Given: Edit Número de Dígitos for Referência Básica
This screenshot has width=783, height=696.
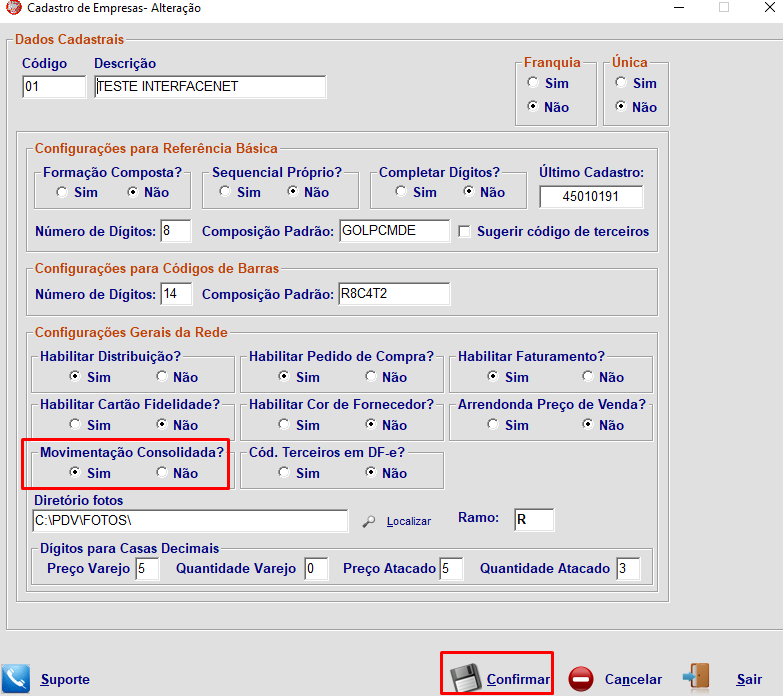Looking at the screenshot, I should pyautogui.click(x=176, y=231).
